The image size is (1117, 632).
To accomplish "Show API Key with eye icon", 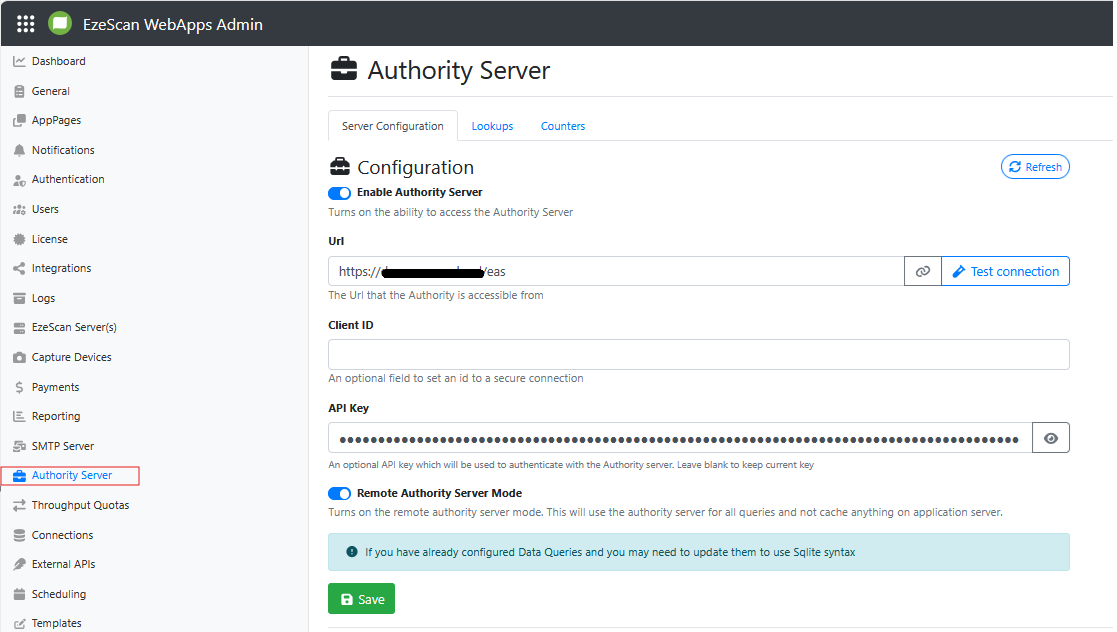I will click(1051, 438).
